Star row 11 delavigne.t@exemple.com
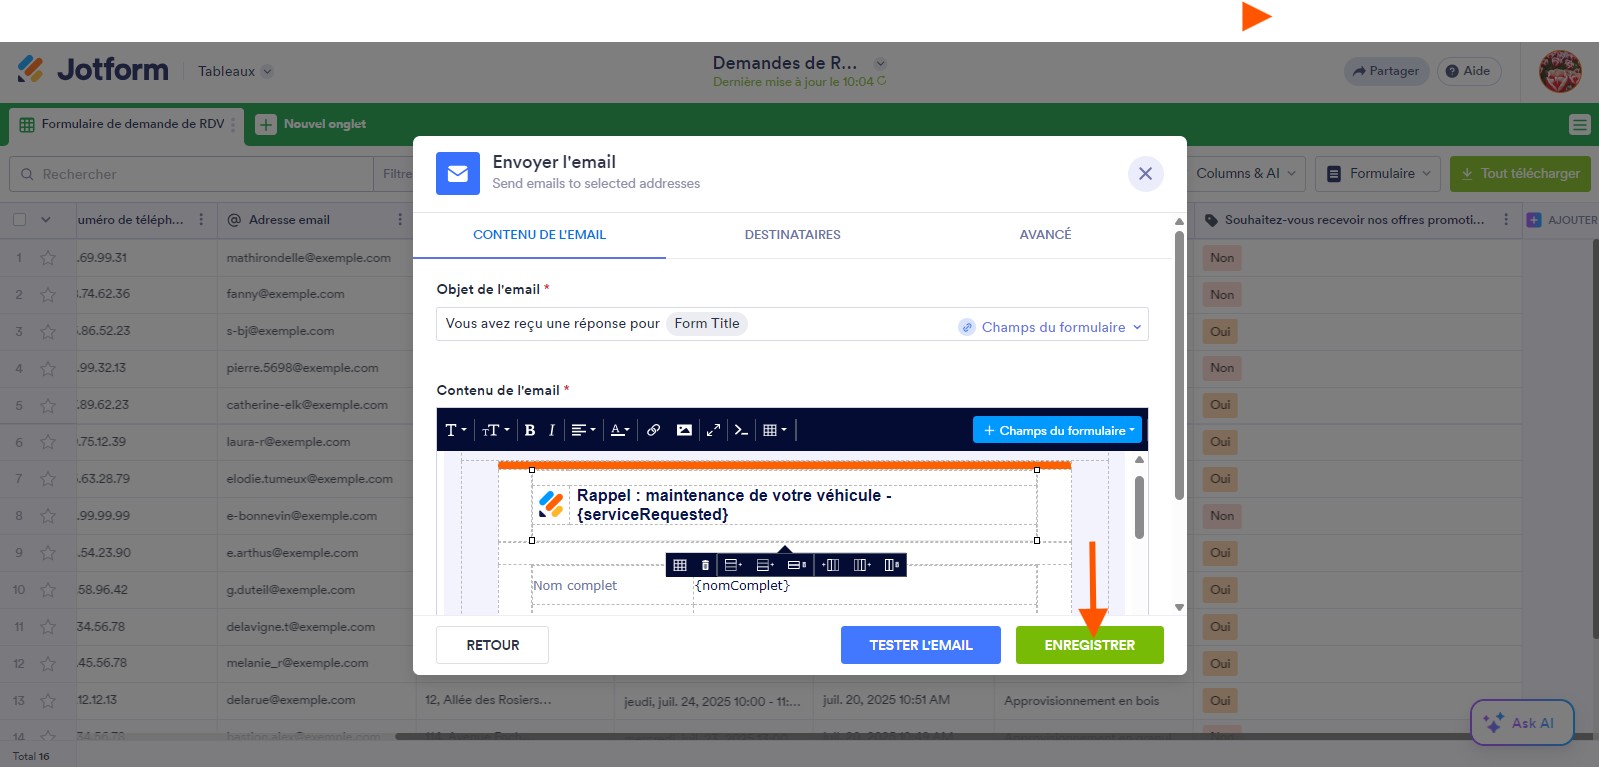 coord(48,627)
